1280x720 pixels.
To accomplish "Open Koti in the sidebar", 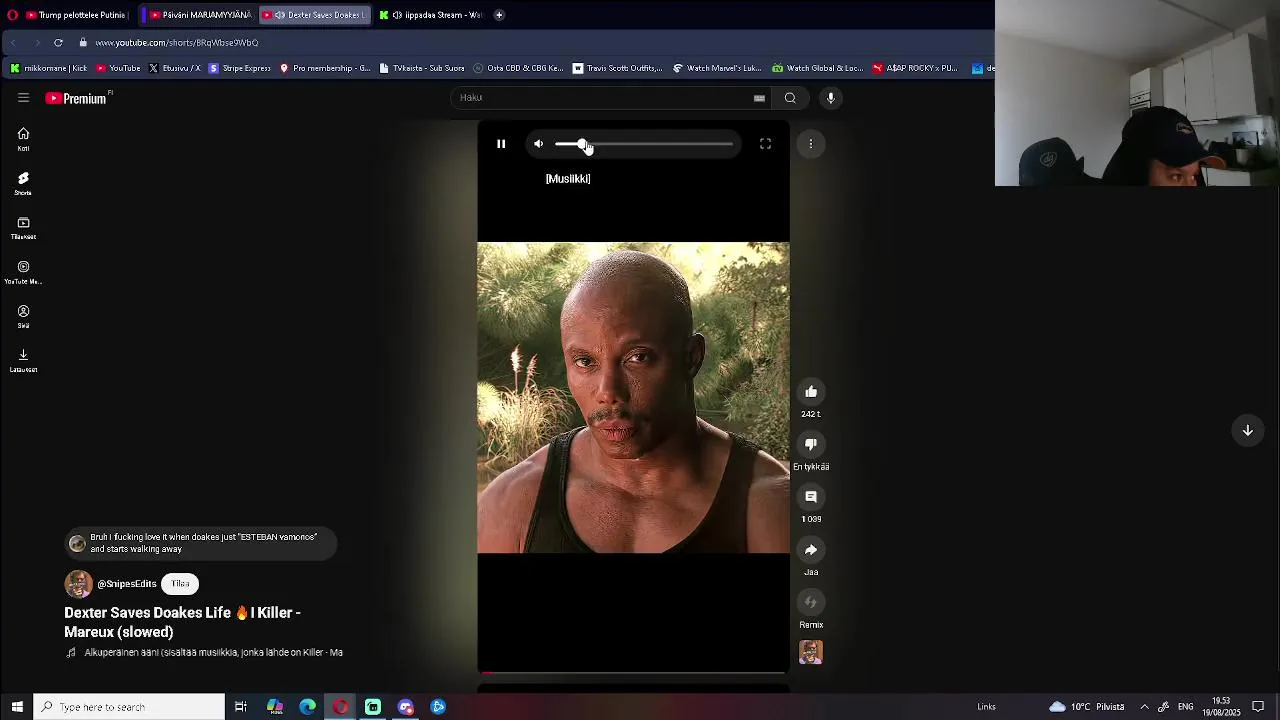I will click(23, 139).
